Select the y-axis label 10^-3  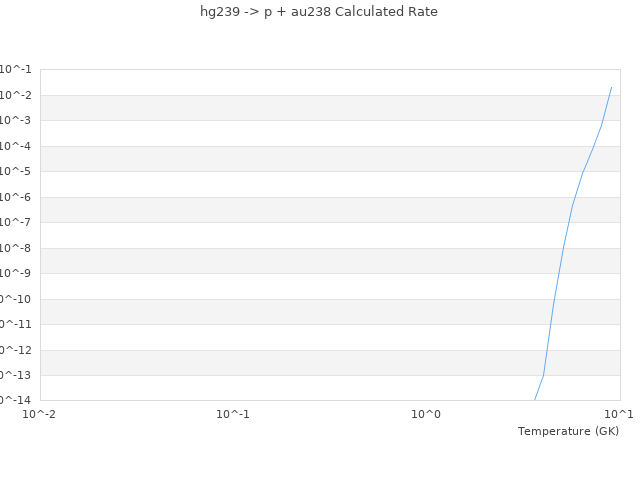point(15,120)
